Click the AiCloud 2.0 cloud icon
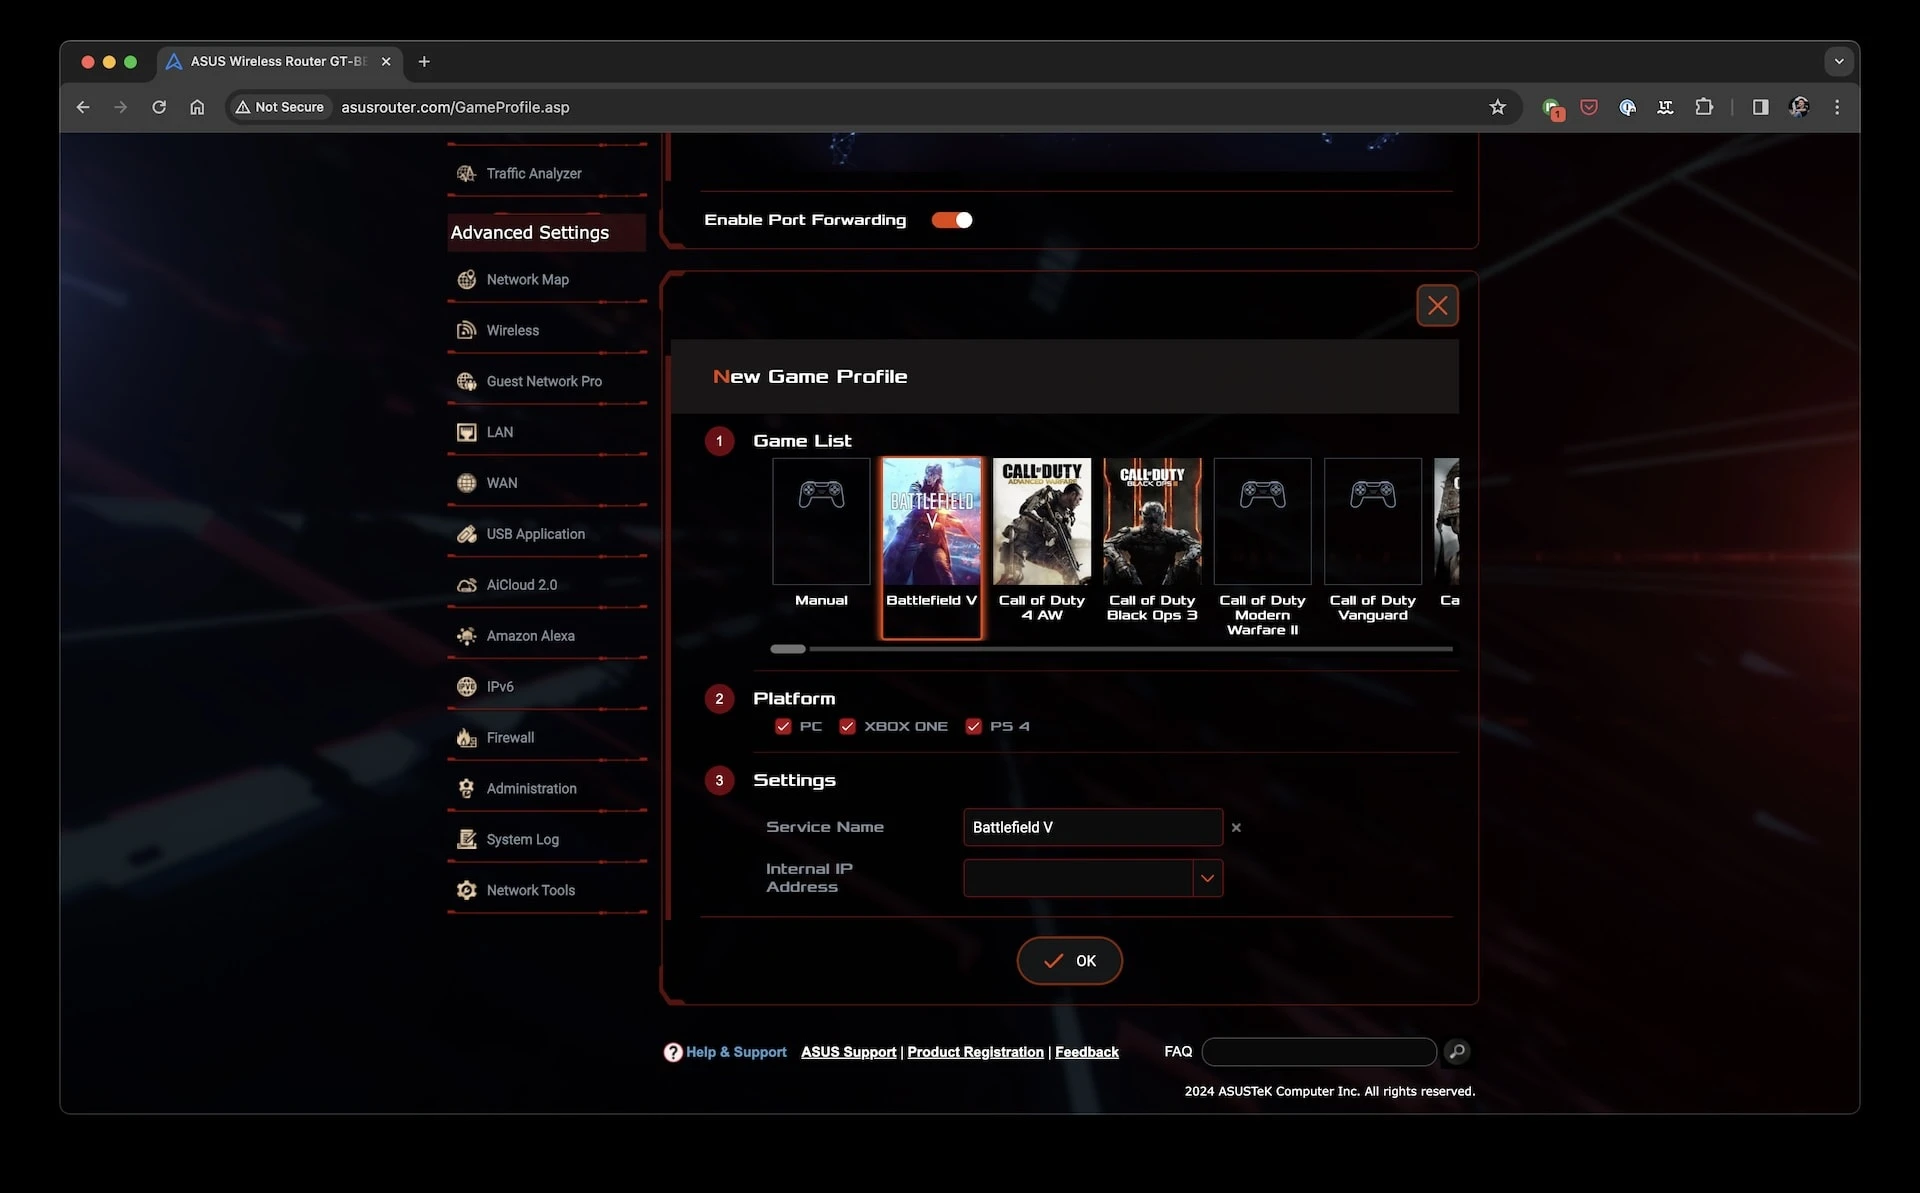The height and width of the screenshot is (1193, 1920). click(x=466, y=586)
